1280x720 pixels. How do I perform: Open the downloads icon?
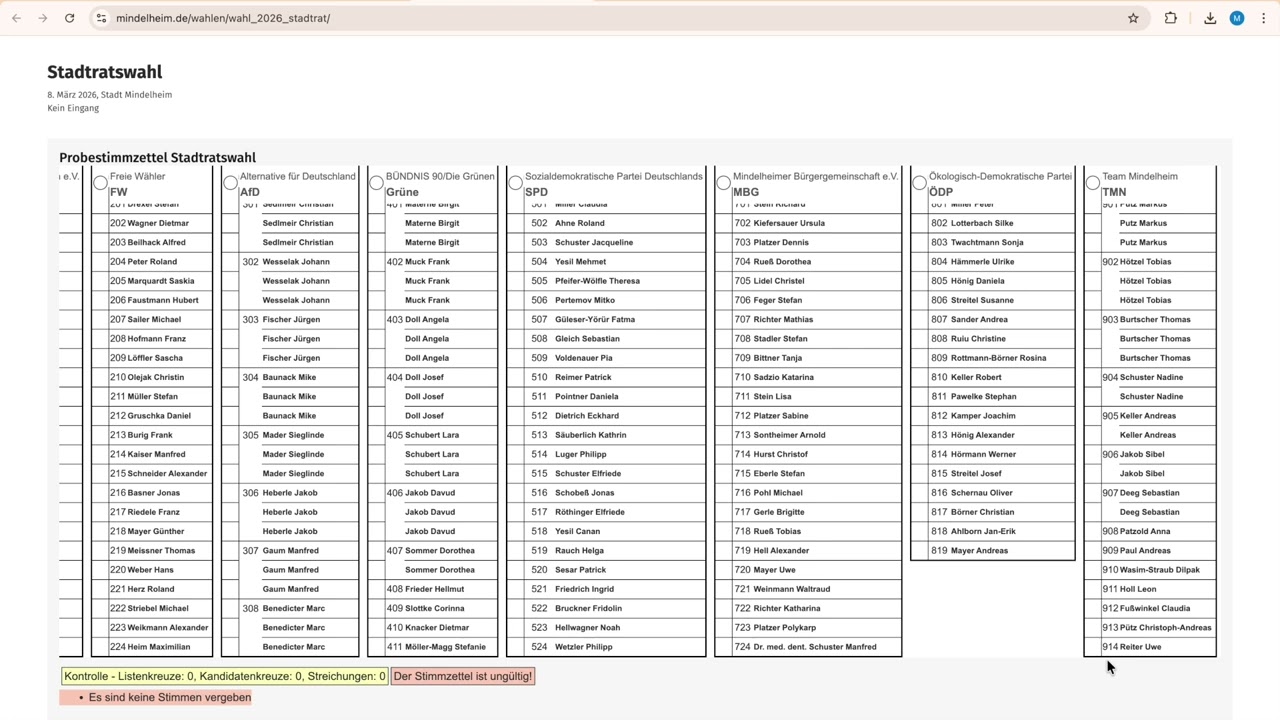pos(1210,18)
